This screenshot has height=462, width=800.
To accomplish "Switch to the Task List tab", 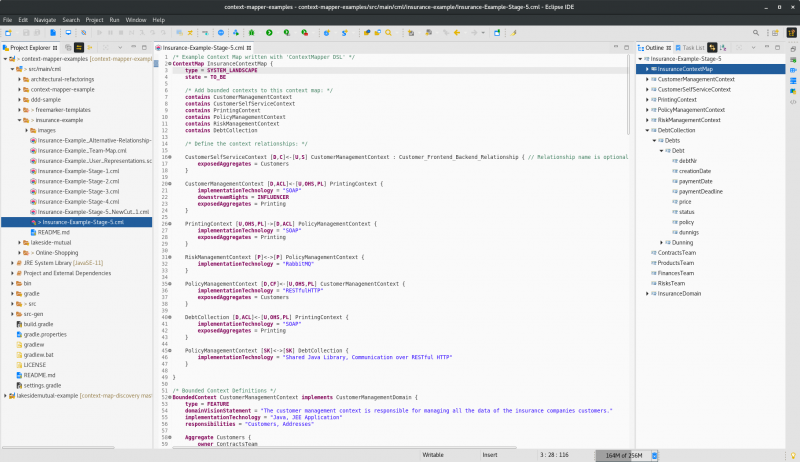I will pos(690,47).
